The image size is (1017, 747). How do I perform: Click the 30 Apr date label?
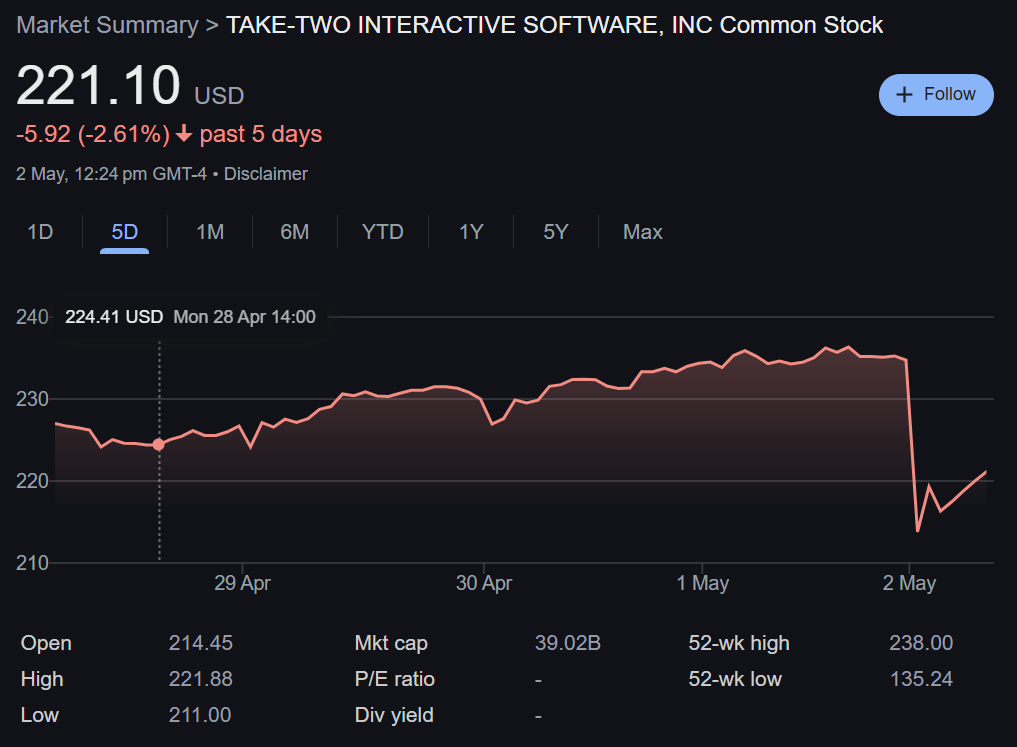[484, 583]
